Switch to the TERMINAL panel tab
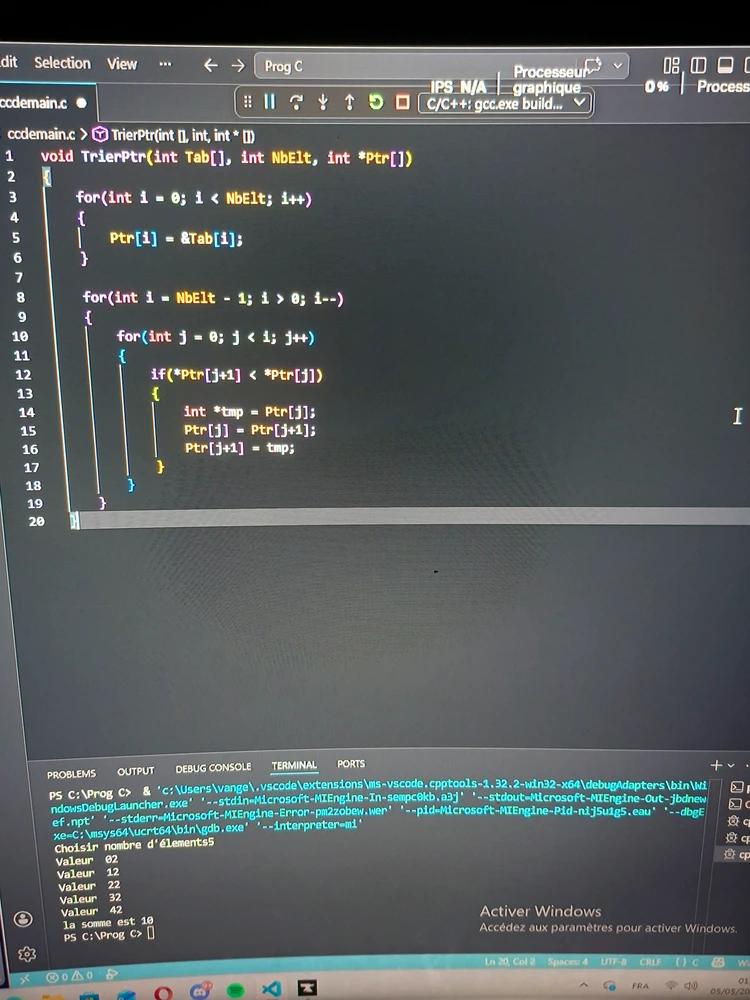The width and height of the screenshot is (750, 1000). (294, 765)
